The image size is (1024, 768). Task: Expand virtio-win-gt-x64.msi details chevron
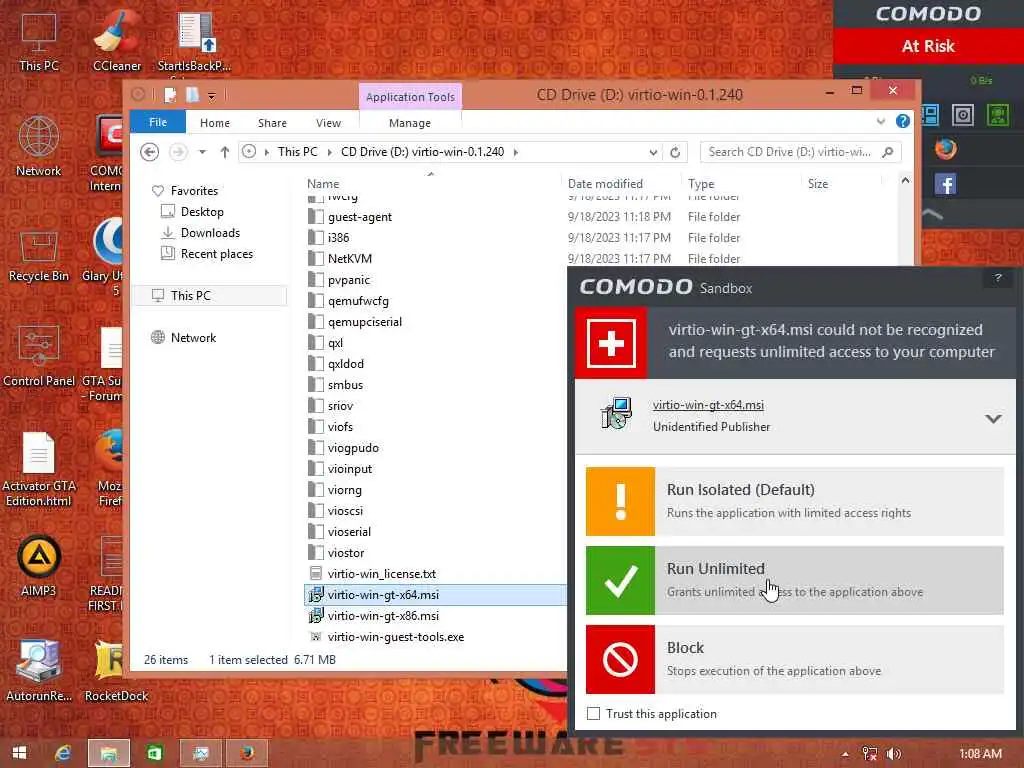pyautogui.click(x=993, y=419)
